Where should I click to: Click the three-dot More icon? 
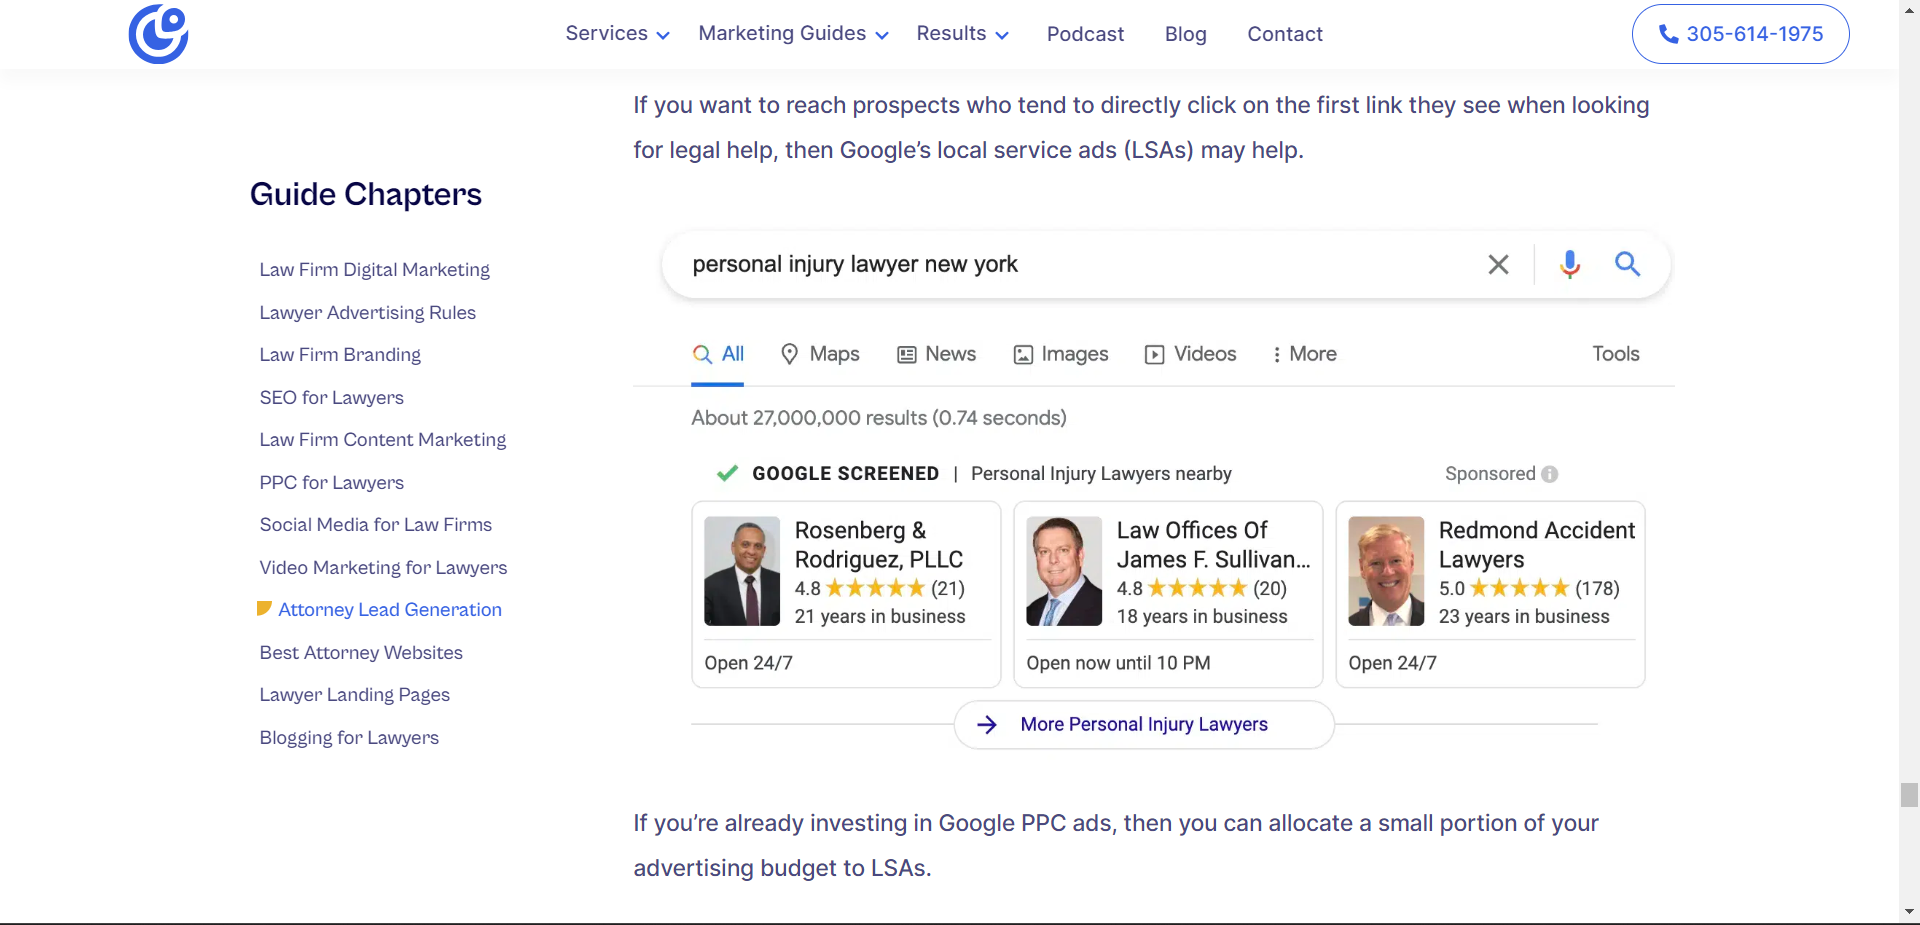[1276, 354]
